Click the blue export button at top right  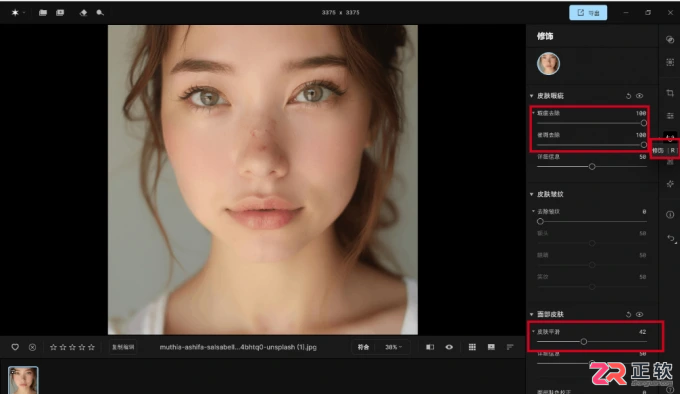point(588,13)
